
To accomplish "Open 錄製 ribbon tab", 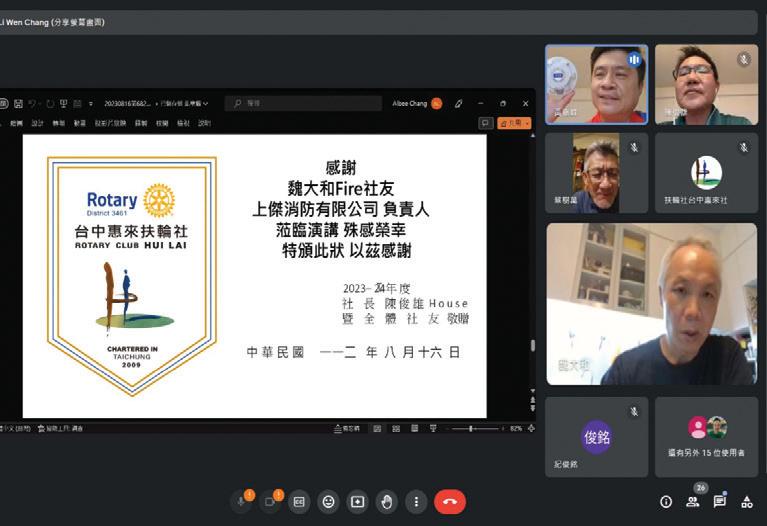I will tap(141, 123).
